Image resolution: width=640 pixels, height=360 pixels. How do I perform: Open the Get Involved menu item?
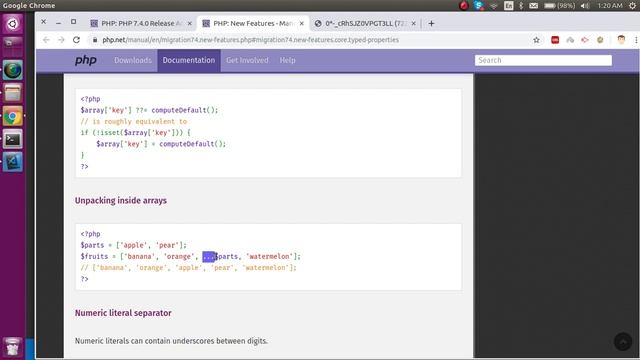[x=247, y=60]
